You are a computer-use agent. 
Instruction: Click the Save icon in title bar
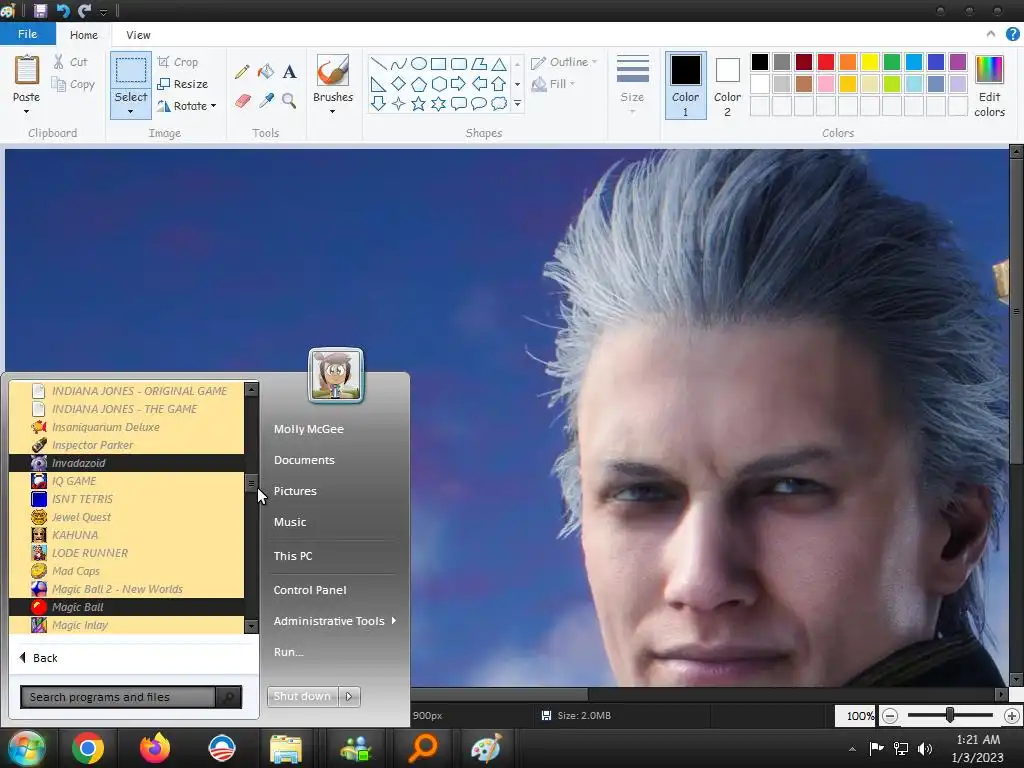[x=40, y=10]
